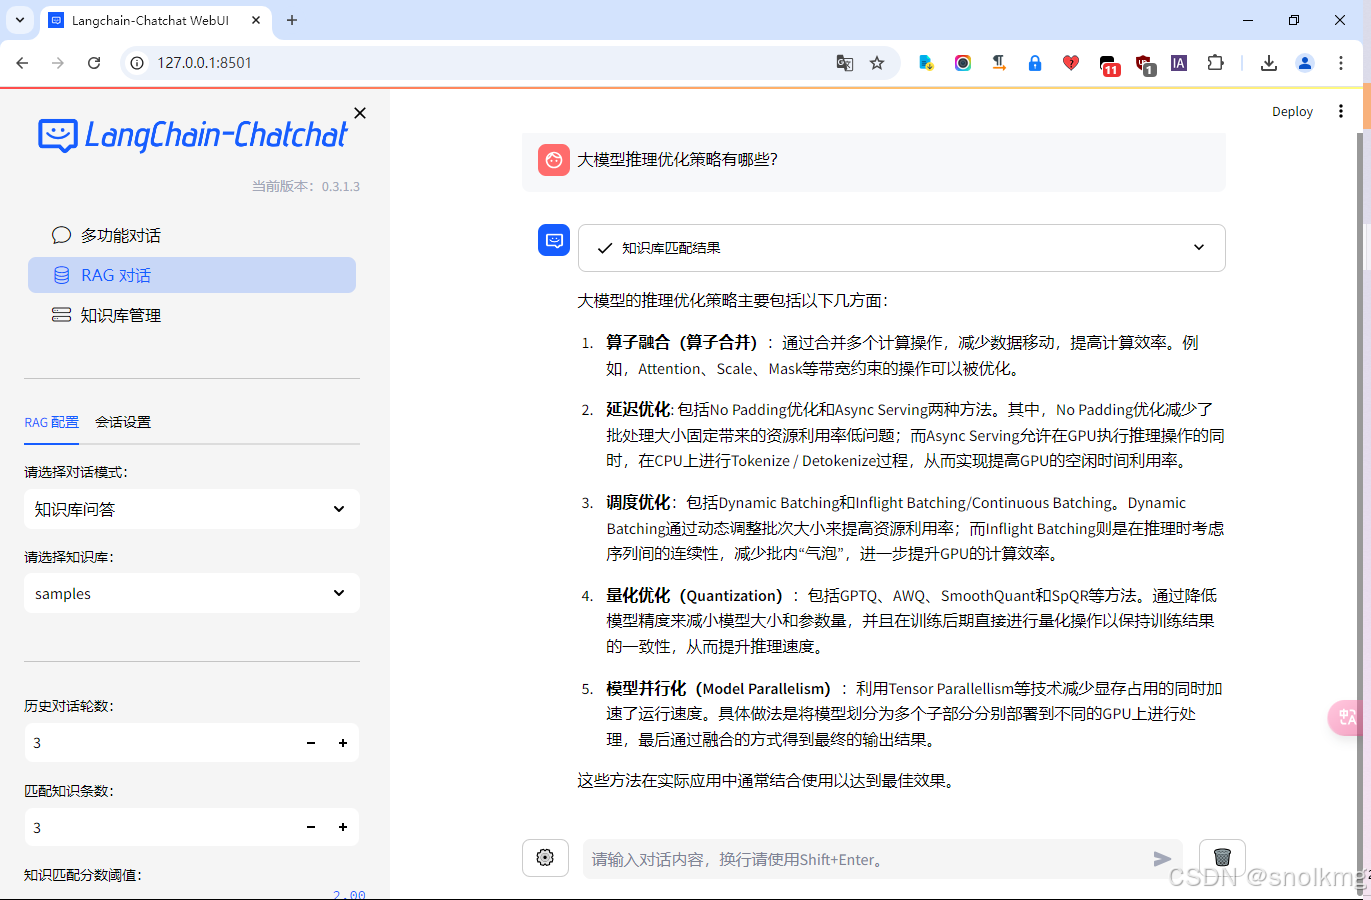The height and width of the screenshot is (900, 1371).
Task: Collapse the 知识库匹配结果 panel
Action: pyautogui.click(x=1198, y=247)
